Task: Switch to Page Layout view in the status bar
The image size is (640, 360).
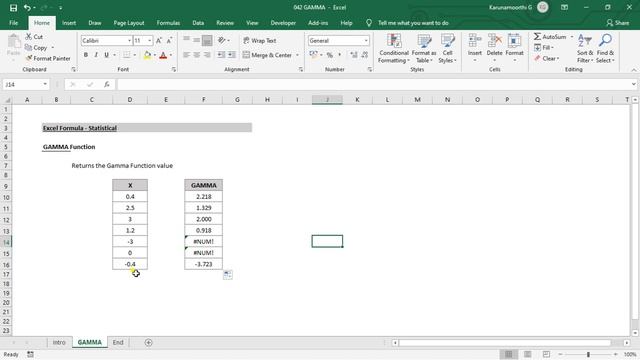Action: (528, 354)
